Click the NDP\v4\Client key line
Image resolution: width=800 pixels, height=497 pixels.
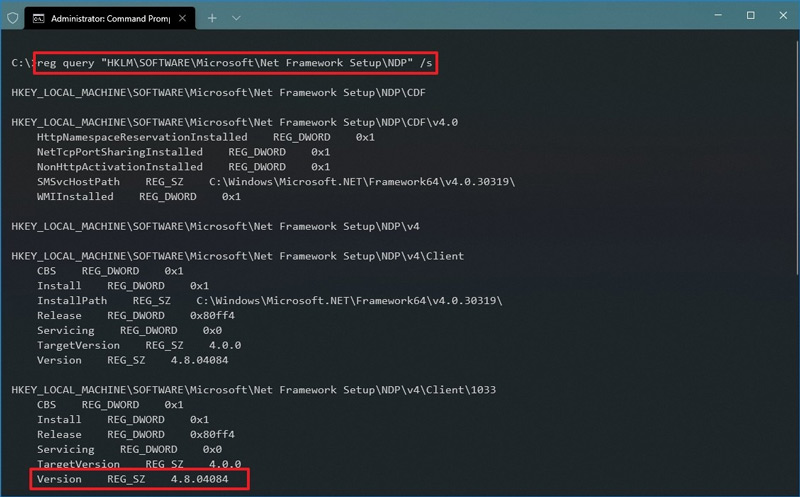point(238,256)
